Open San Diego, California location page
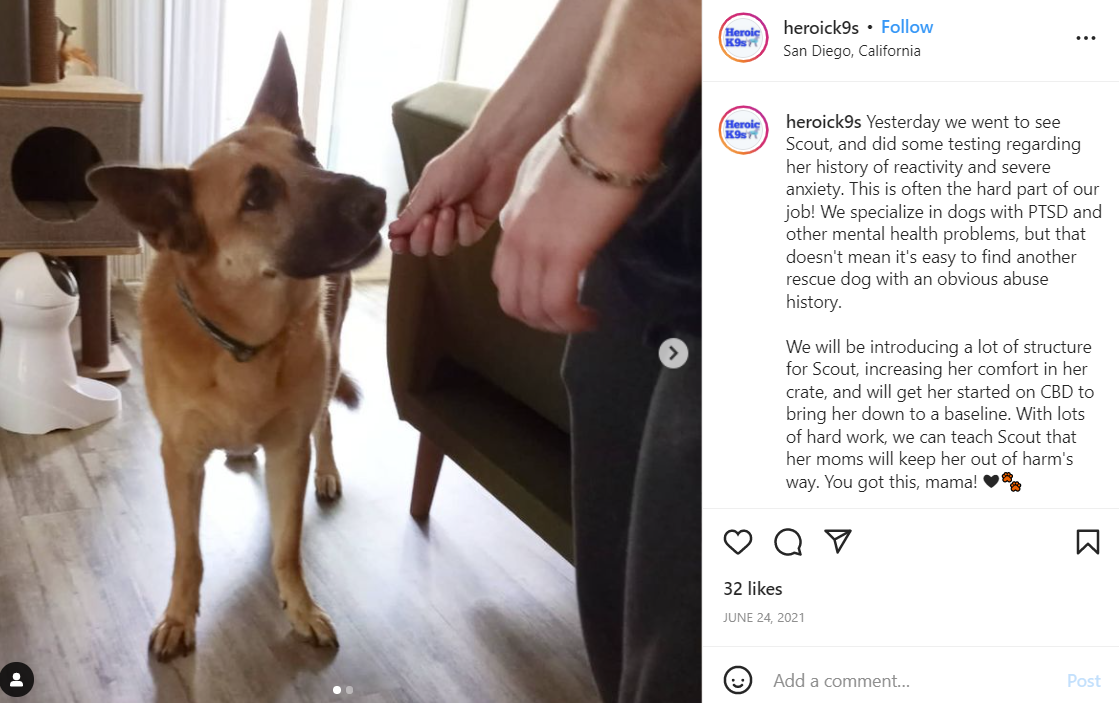The width and height of the screenshot is (1119, 703). point(851,51)
